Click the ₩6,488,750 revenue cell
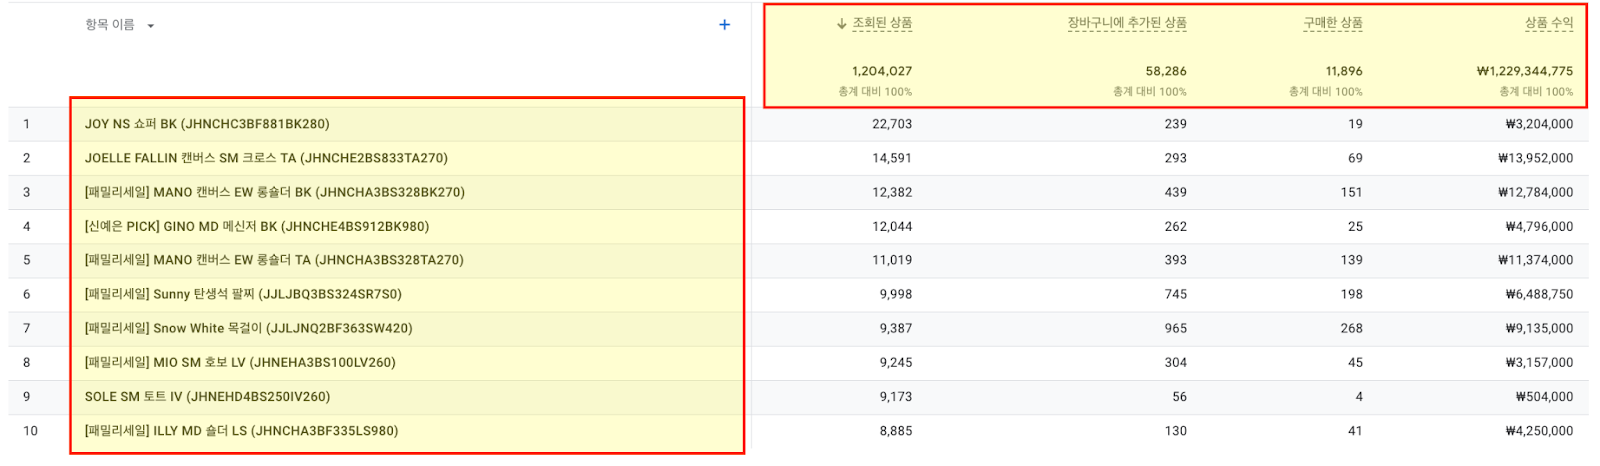 1539,294
